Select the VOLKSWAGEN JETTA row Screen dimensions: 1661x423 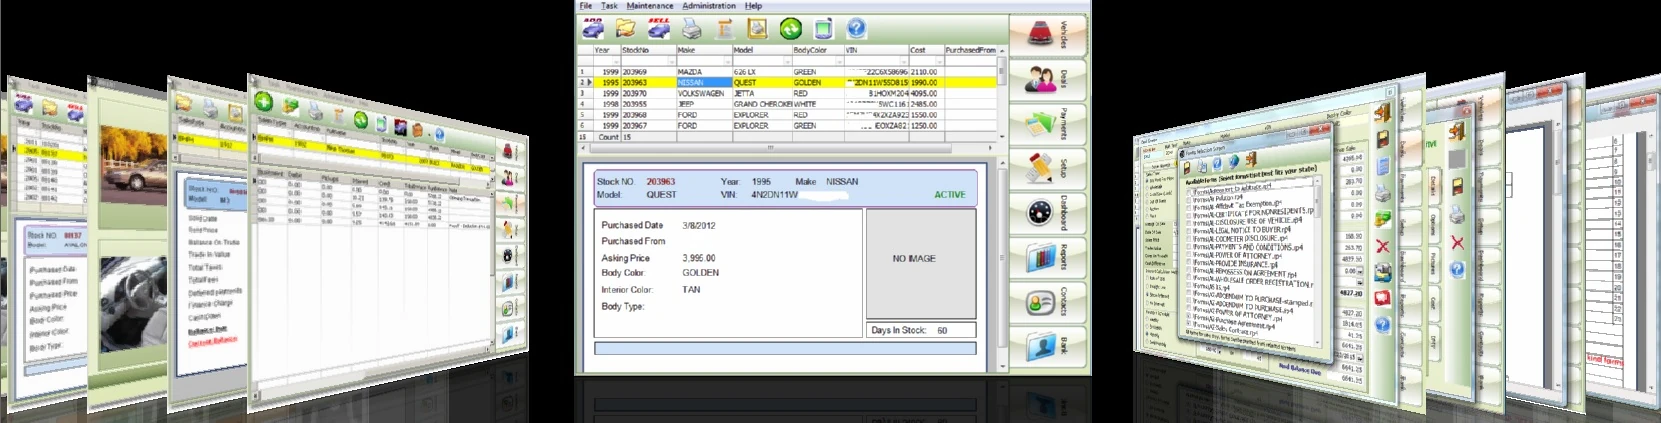(x=787, y=93)
